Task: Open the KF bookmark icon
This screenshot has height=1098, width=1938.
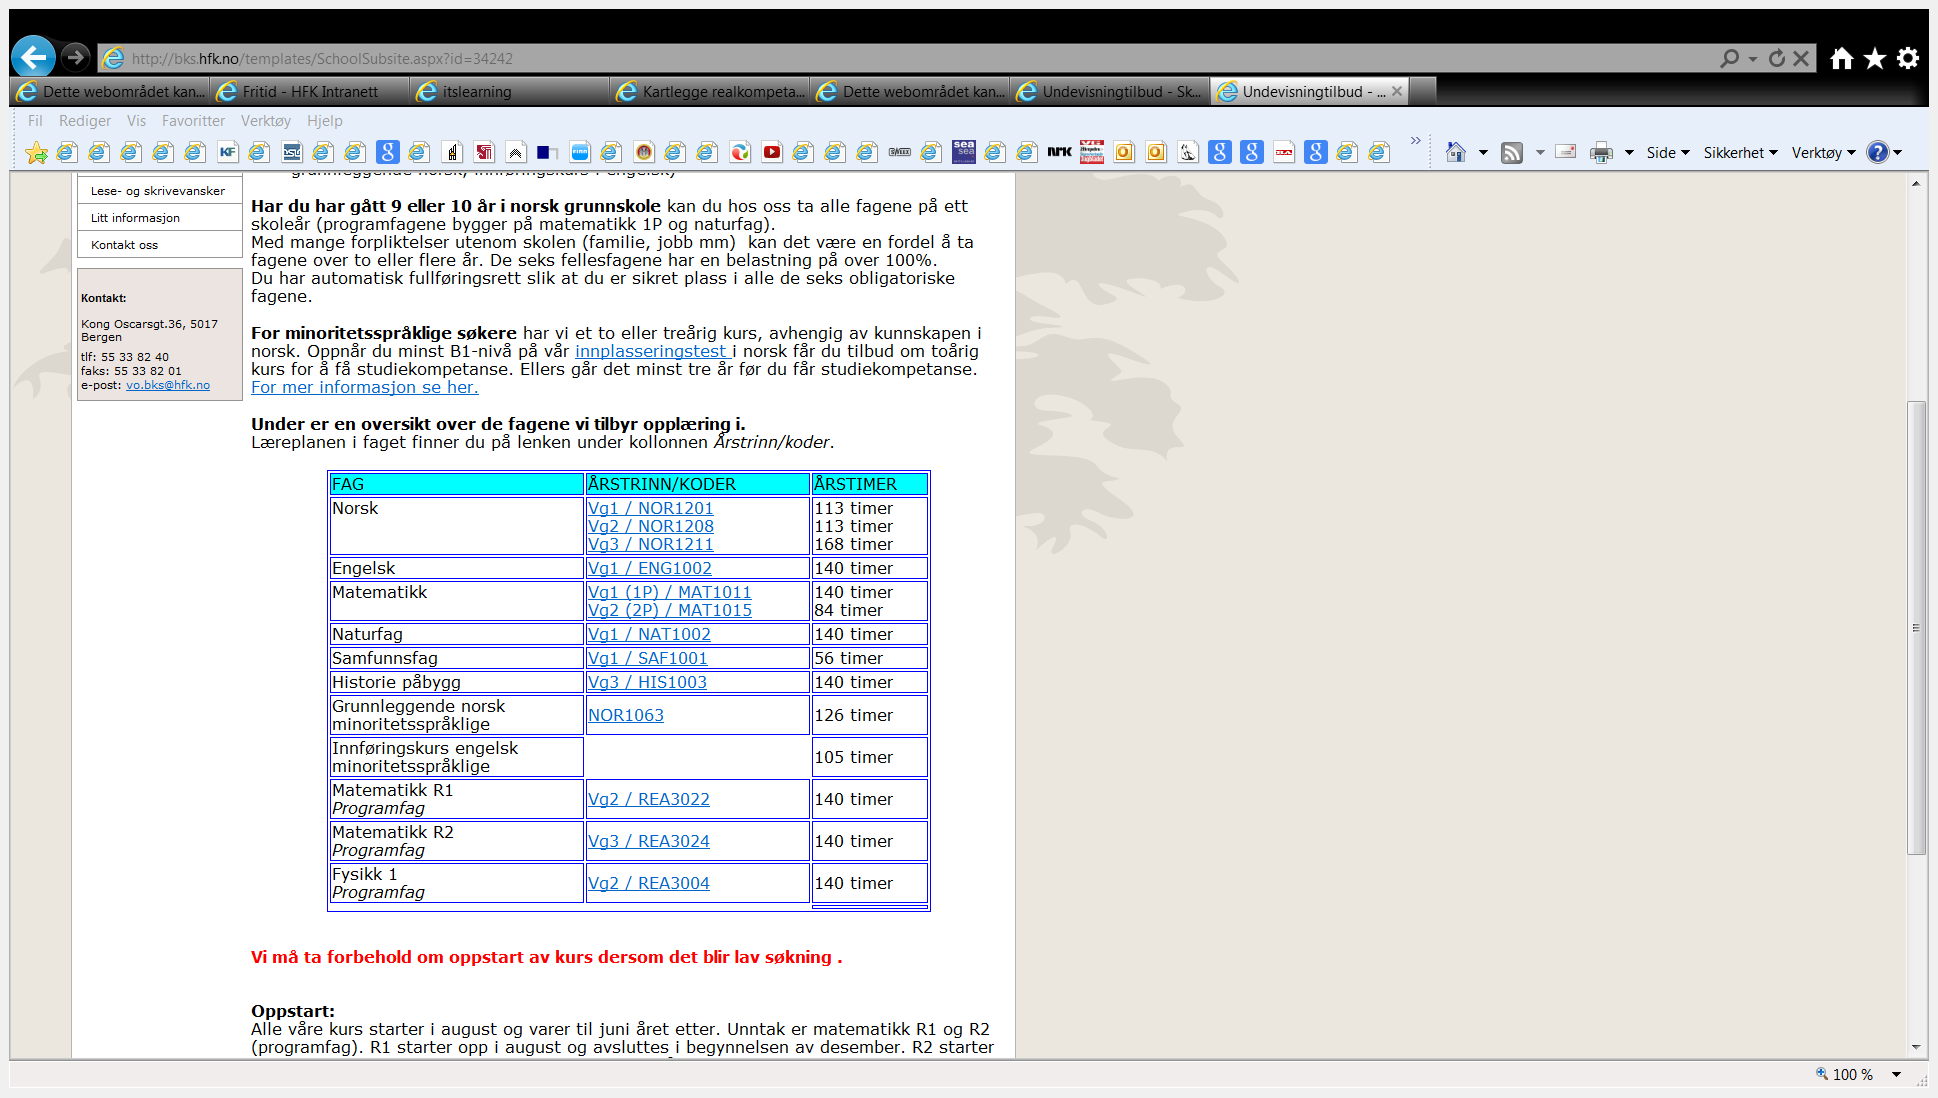Action: click(227, 152)
